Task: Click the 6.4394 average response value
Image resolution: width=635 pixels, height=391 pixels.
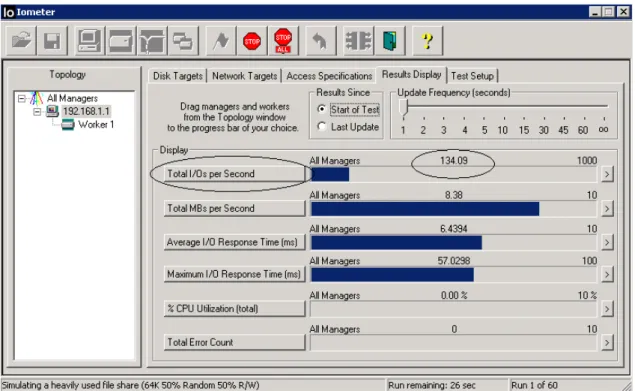Action: pyautogui.click(x=454, y=229)
